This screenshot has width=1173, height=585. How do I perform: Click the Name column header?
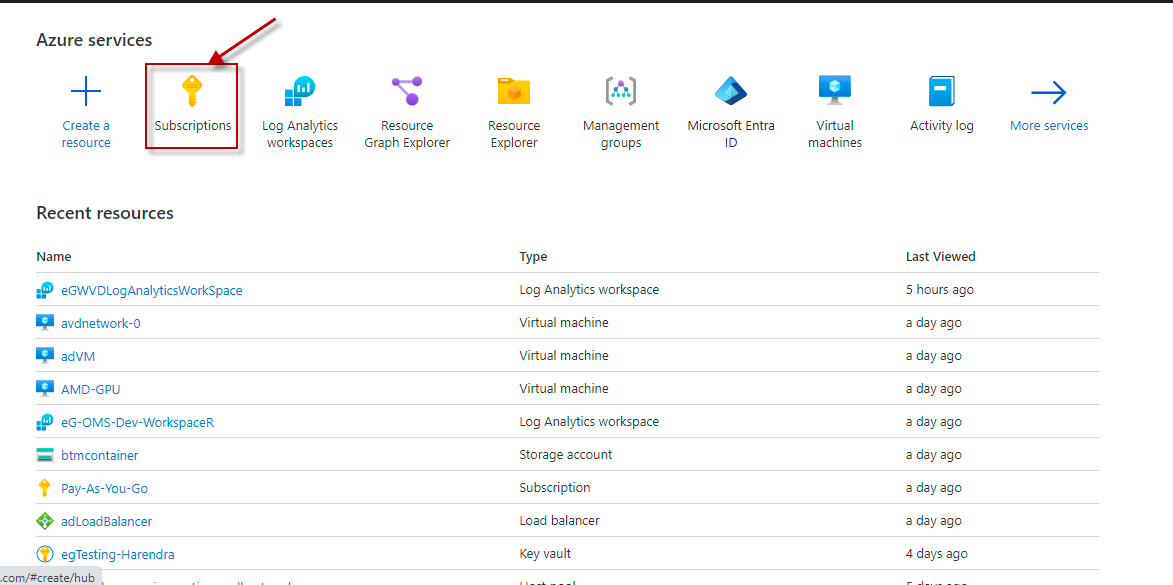click(54, 257)
